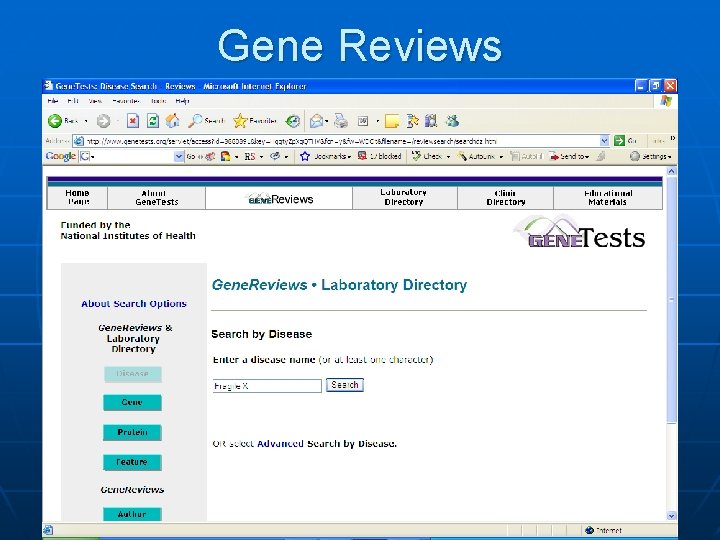The image size is (720, 540).
Task: Click the page scrollbar down arrow
Action: pos(671,516)
